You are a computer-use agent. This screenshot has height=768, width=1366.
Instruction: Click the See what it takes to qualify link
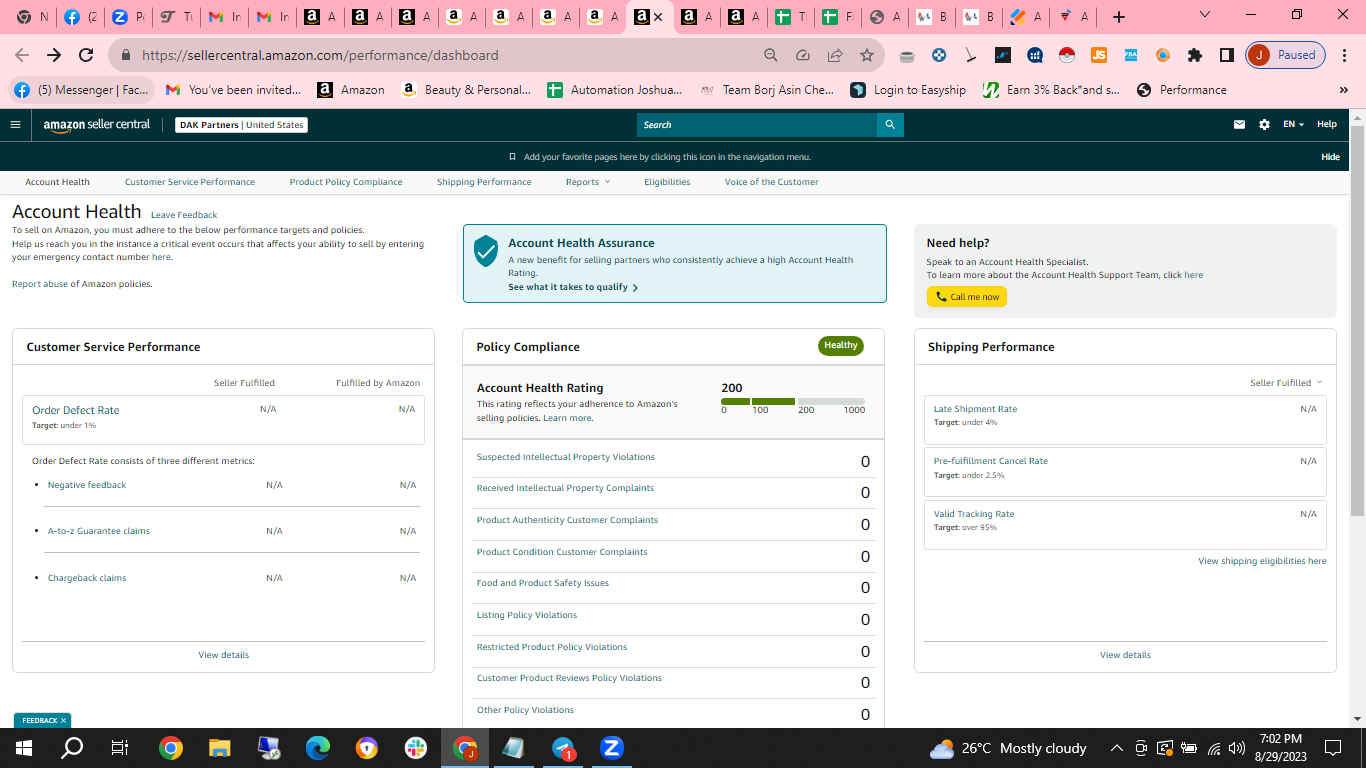573,288
